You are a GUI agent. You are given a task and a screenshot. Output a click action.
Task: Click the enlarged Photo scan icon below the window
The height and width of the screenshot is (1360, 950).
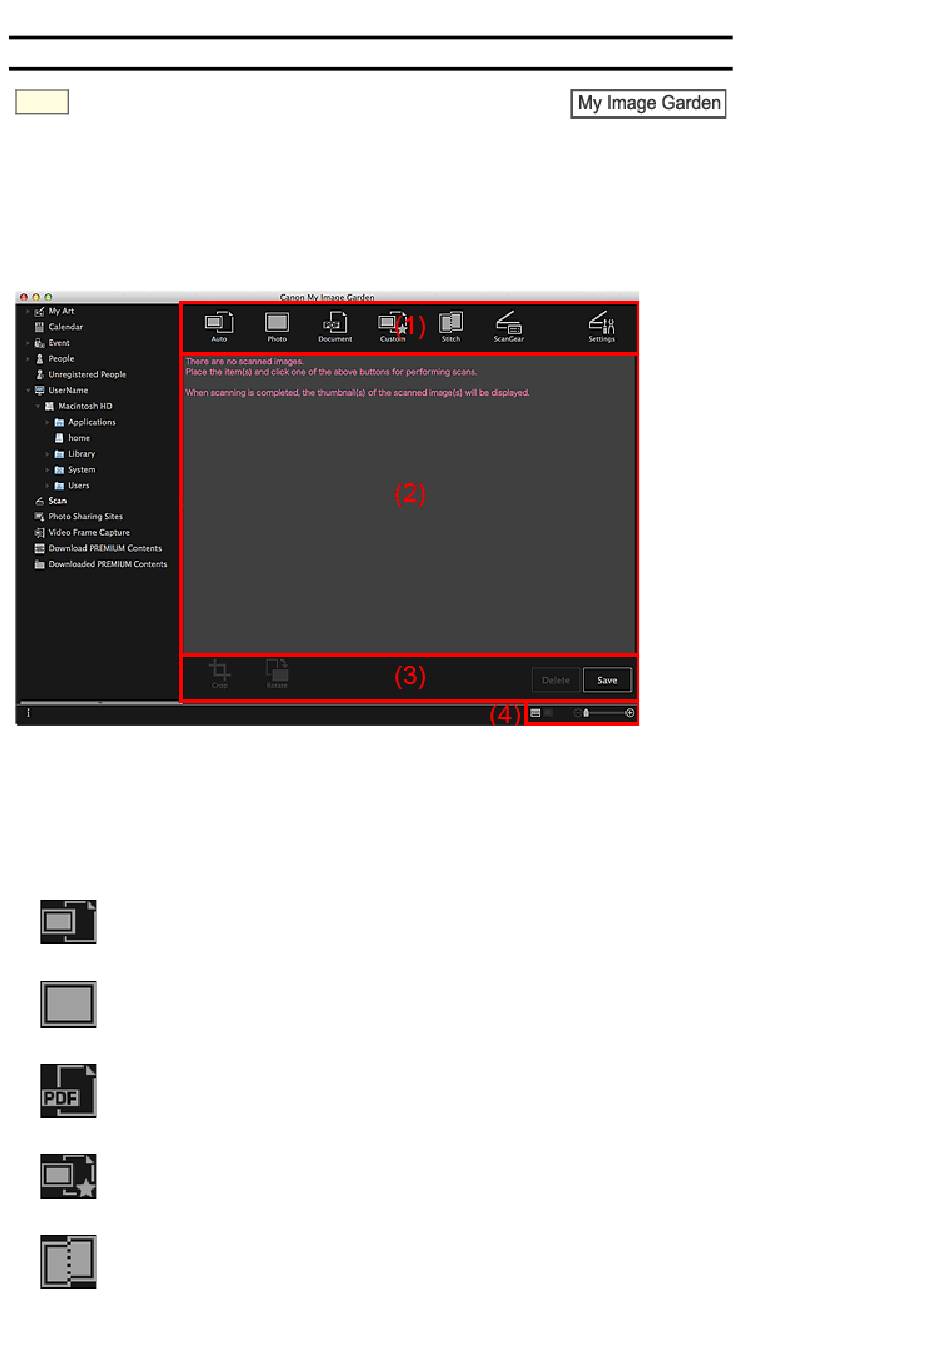pos(68,1005)
